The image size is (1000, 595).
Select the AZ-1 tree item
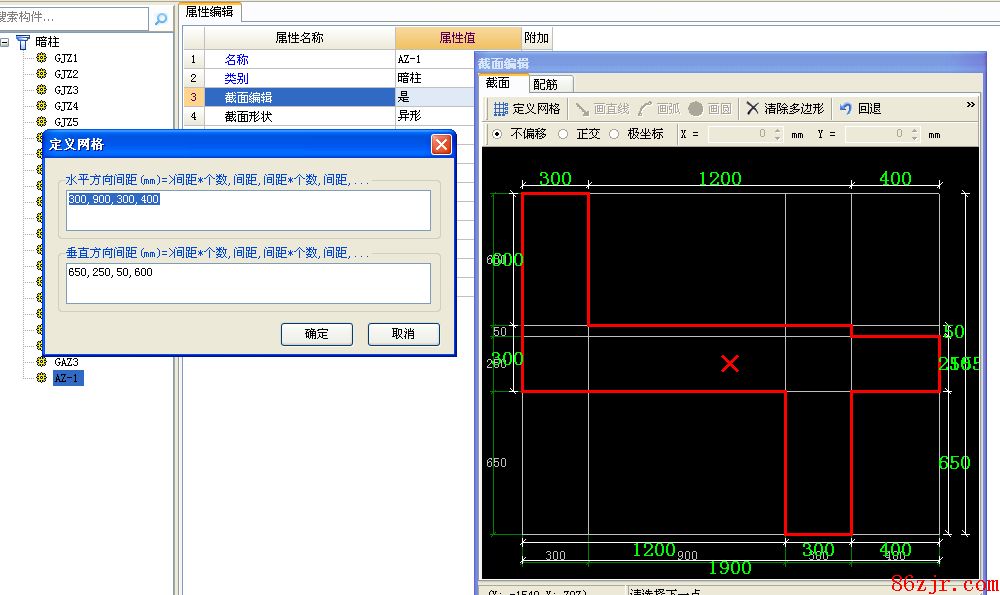68,377
